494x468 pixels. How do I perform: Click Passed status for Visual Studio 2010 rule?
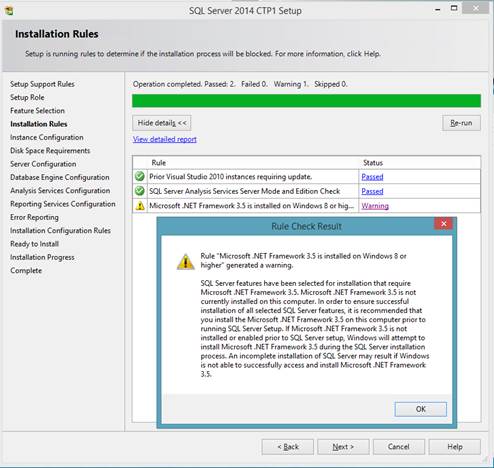(372, 177)
